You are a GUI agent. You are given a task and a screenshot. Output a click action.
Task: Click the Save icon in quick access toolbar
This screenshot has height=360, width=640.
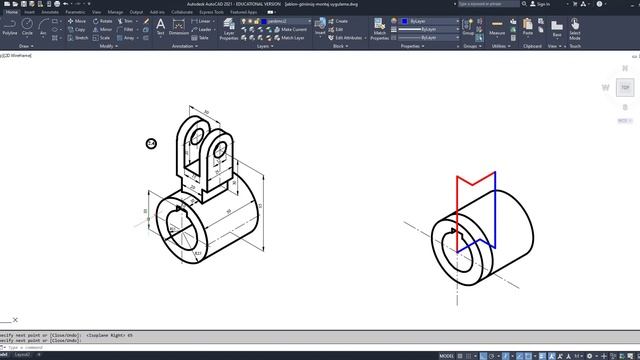pos(24,4)
